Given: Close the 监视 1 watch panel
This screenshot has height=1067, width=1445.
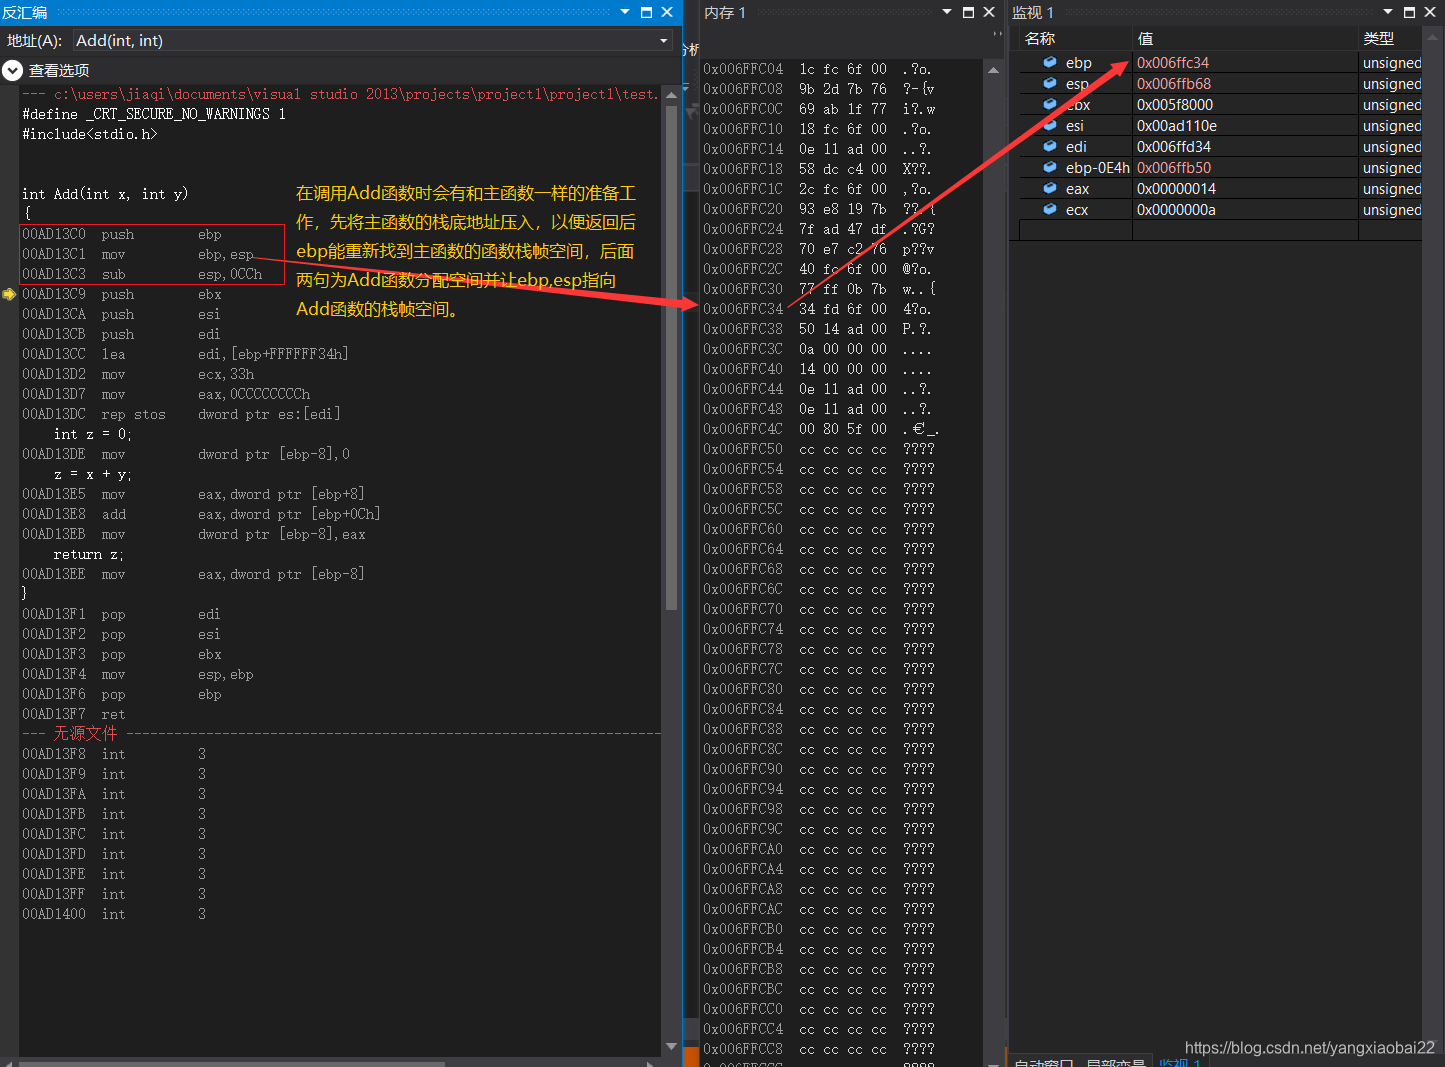Looking at the screenshot, I should click(x=1430, y=12).
